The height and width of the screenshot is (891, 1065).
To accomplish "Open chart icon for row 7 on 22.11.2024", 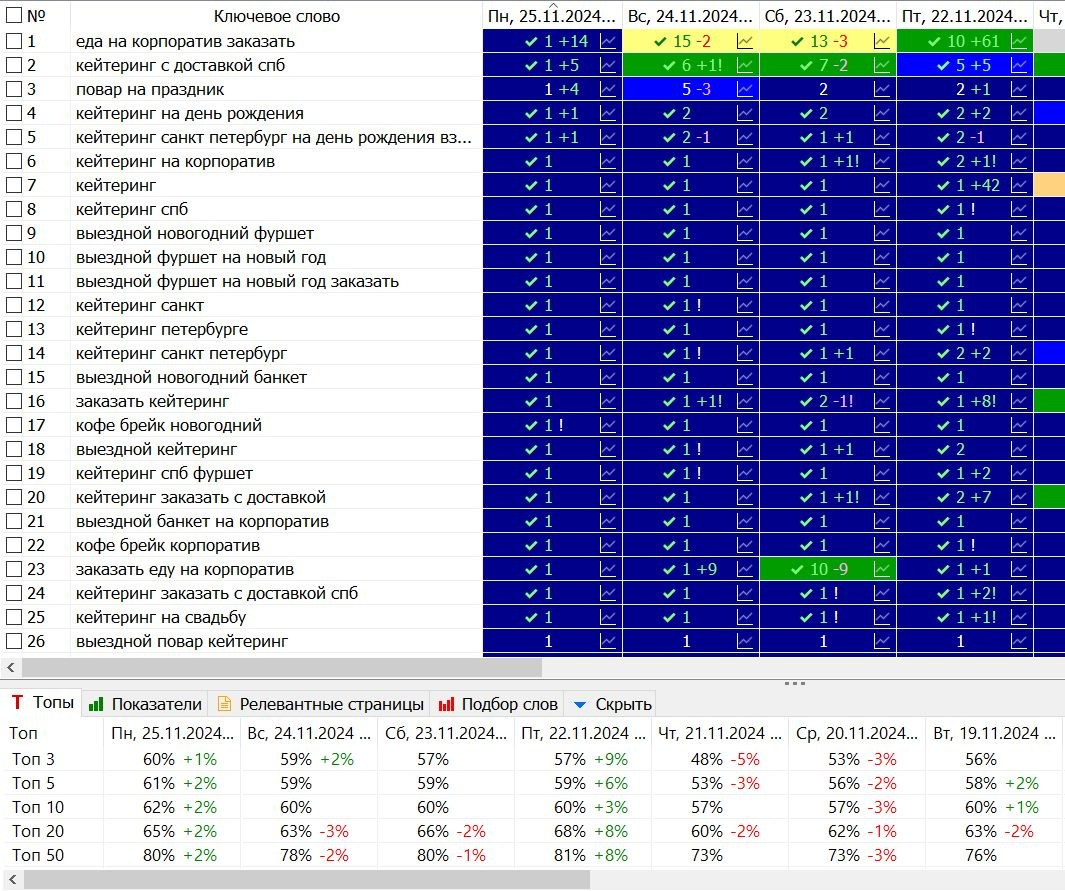I will [1018, 185].
